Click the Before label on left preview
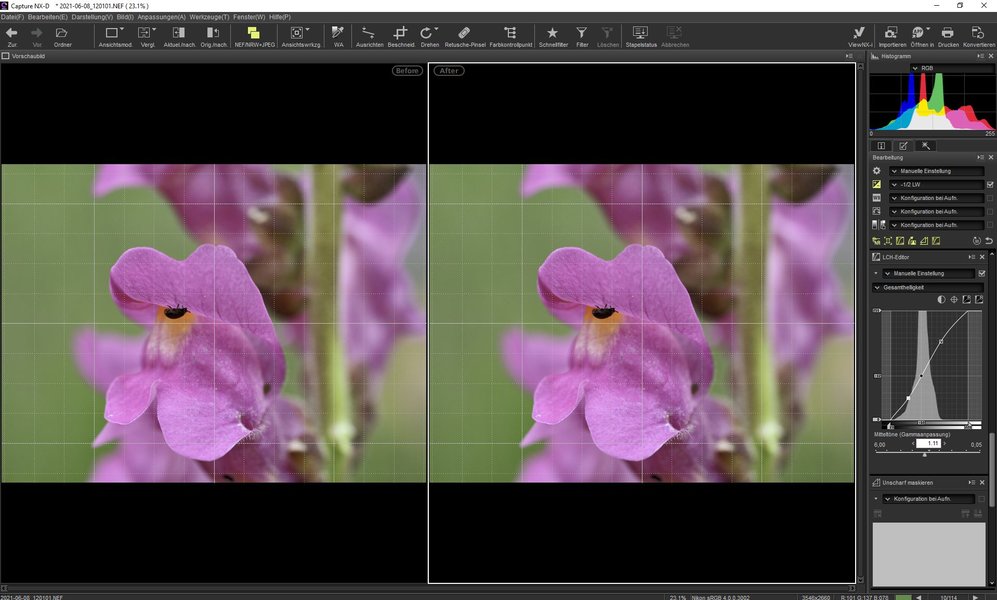This screenshot has width=997, height=600. pyautogui.click(x=407, y=71)
